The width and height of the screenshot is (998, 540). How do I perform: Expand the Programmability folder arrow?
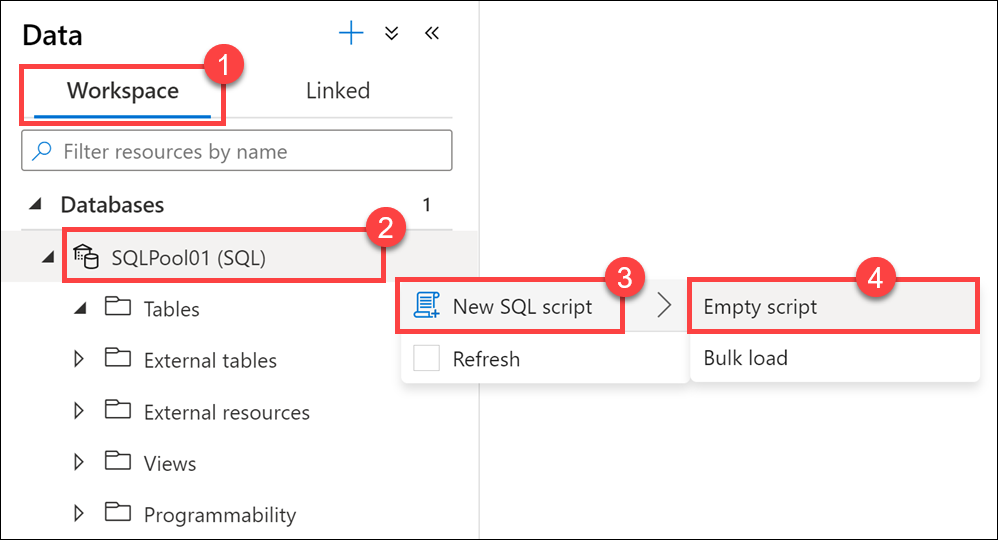click(80, 515)
